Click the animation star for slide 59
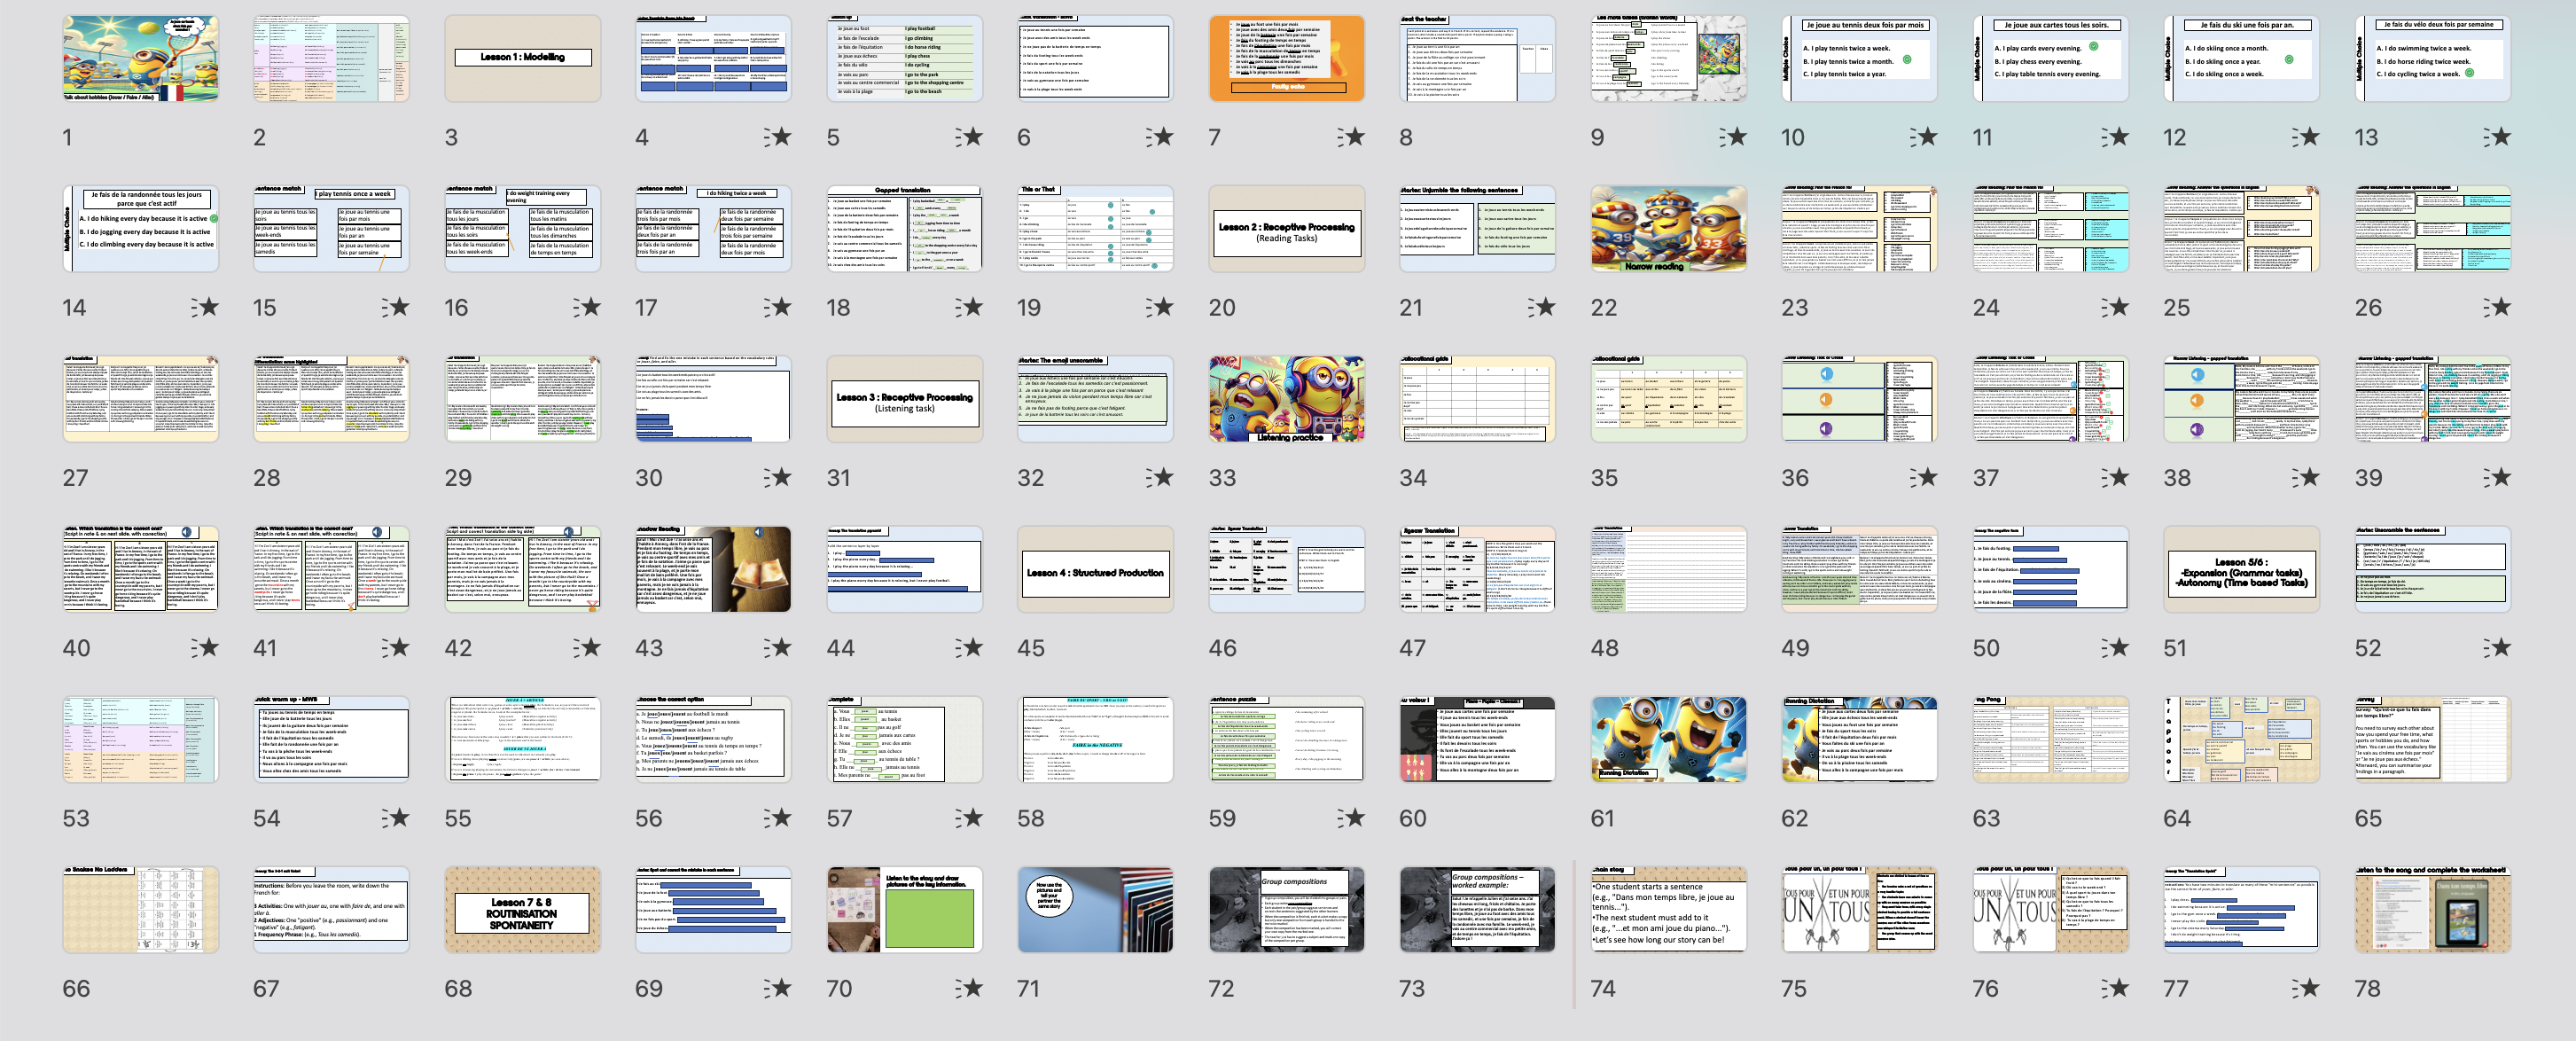Viewport: 2576px width, 1041px height. click(x=1351, y=818)
